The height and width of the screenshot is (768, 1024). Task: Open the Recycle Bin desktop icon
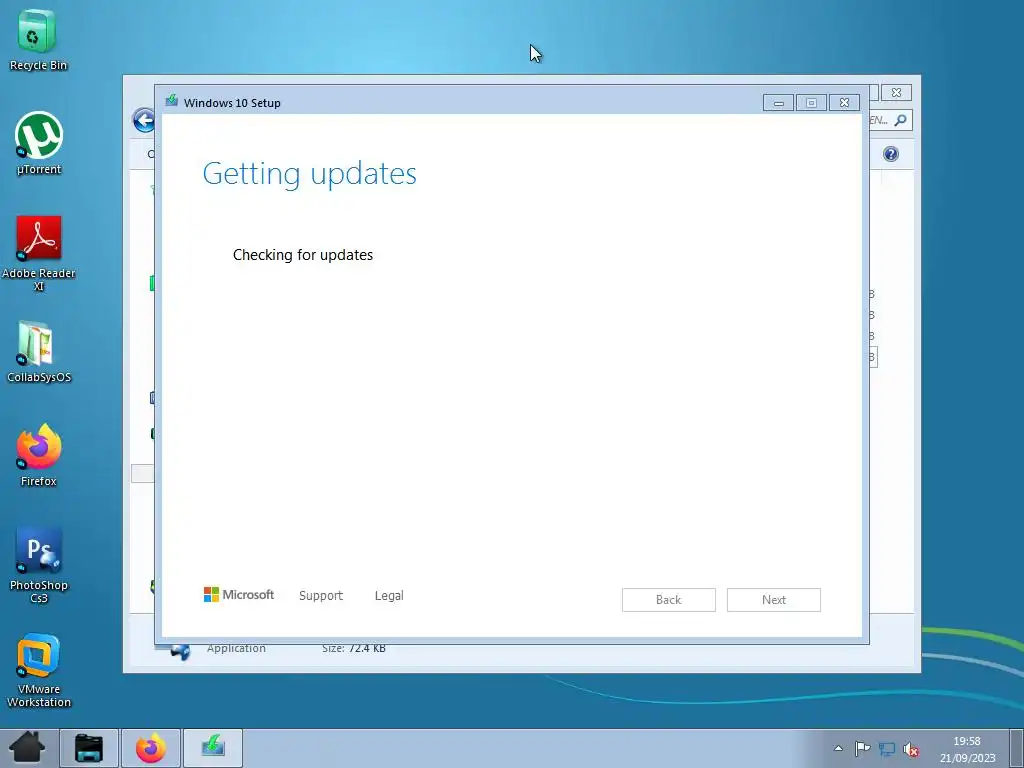[x=38, y=39]
